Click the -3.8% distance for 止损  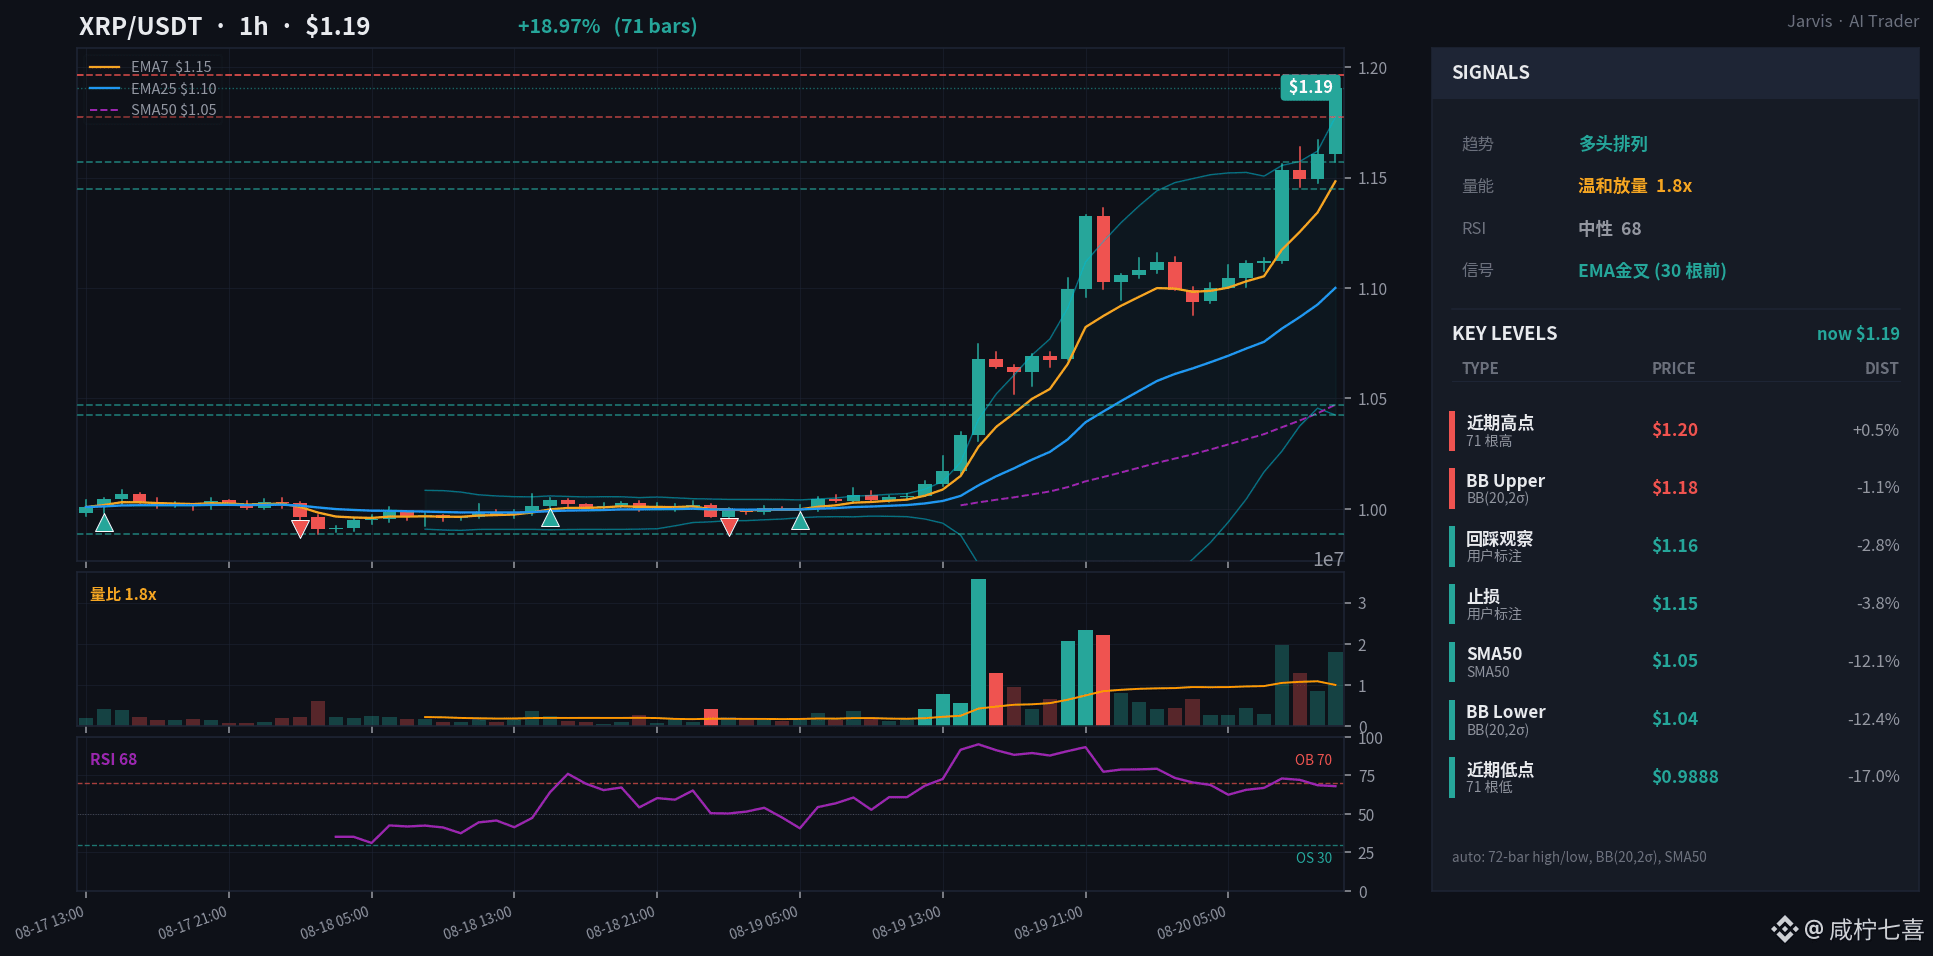click(1878, 604)
